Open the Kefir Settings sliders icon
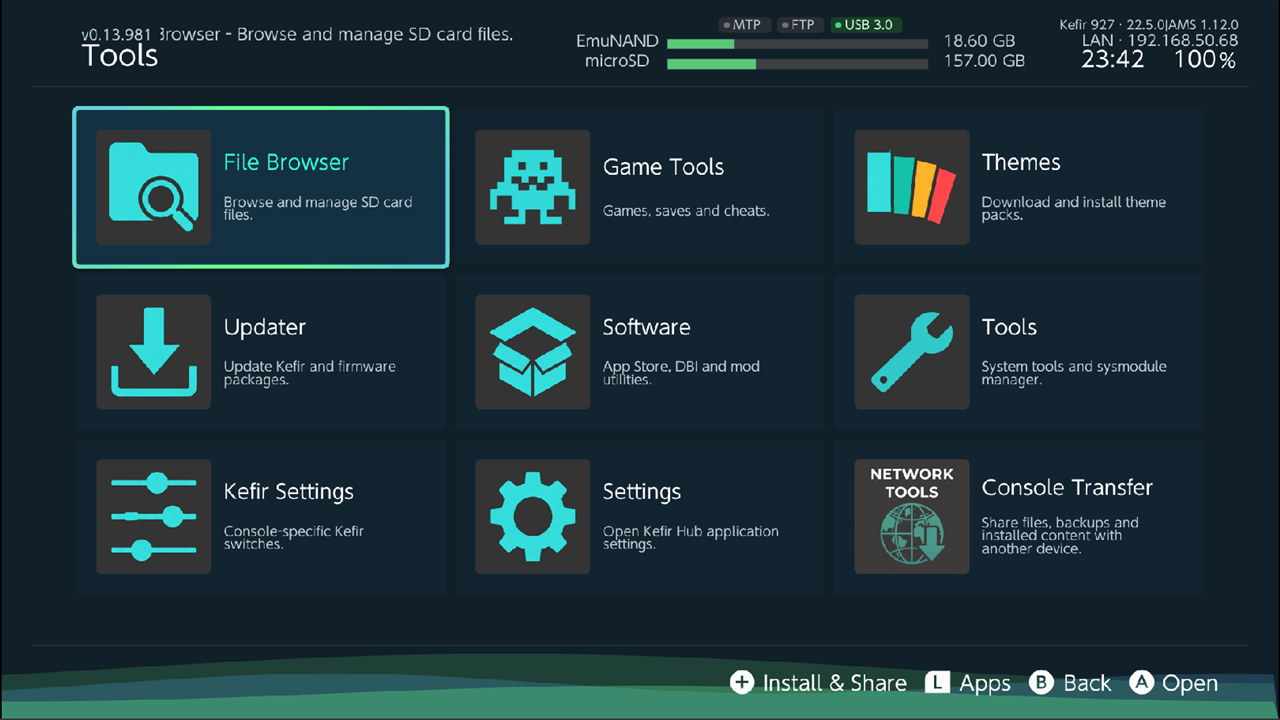Screen dimensions: 1280x720 click(153, 517)
